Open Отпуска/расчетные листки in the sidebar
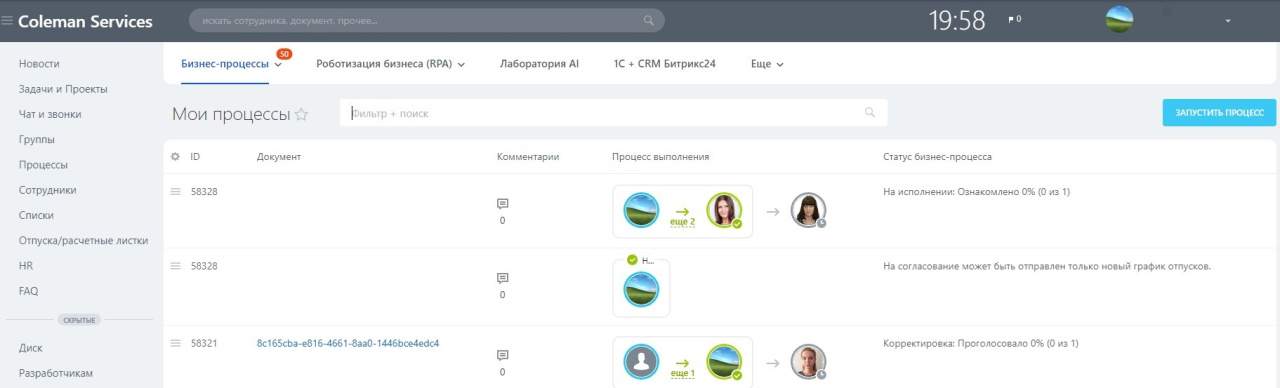1280x388 pixels. point(83,240)
